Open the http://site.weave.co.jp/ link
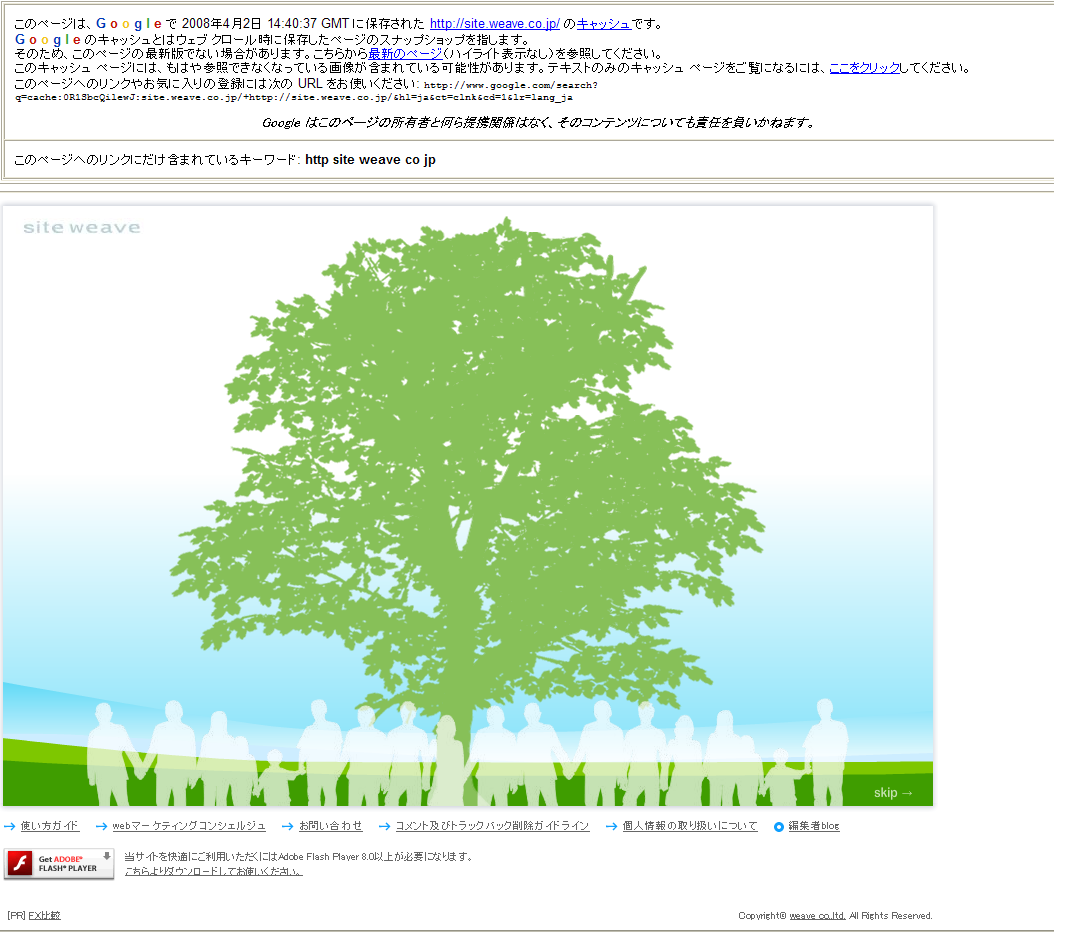This screenshot has width=1085, height=934. pos(494,23)
